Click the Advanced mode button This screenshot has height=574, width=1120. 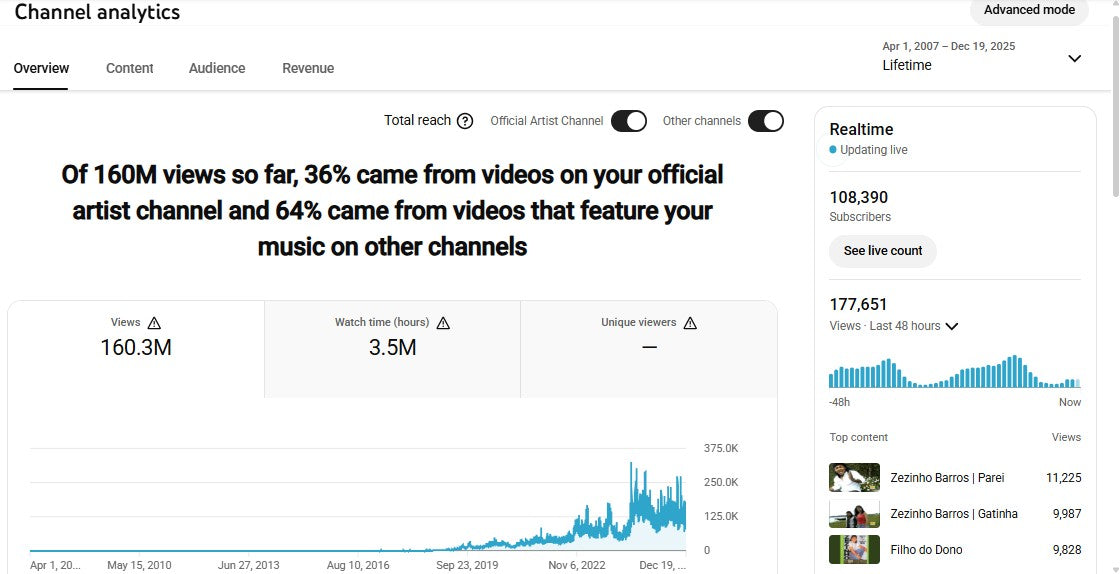(1029, 10)
